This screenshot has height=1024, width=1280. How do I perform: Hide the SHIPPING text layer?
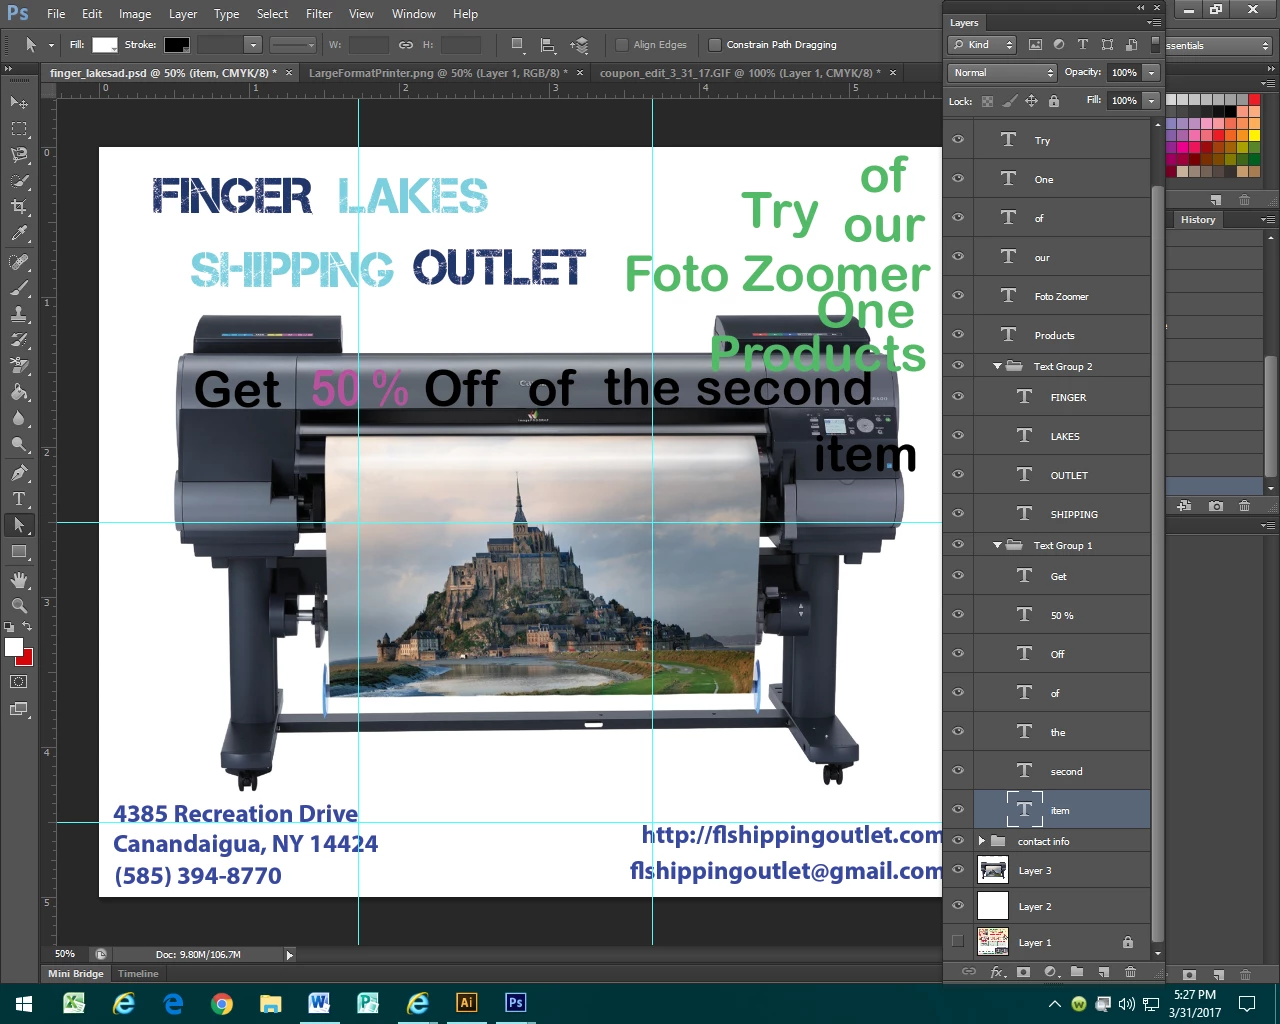[x=958, y=514]
